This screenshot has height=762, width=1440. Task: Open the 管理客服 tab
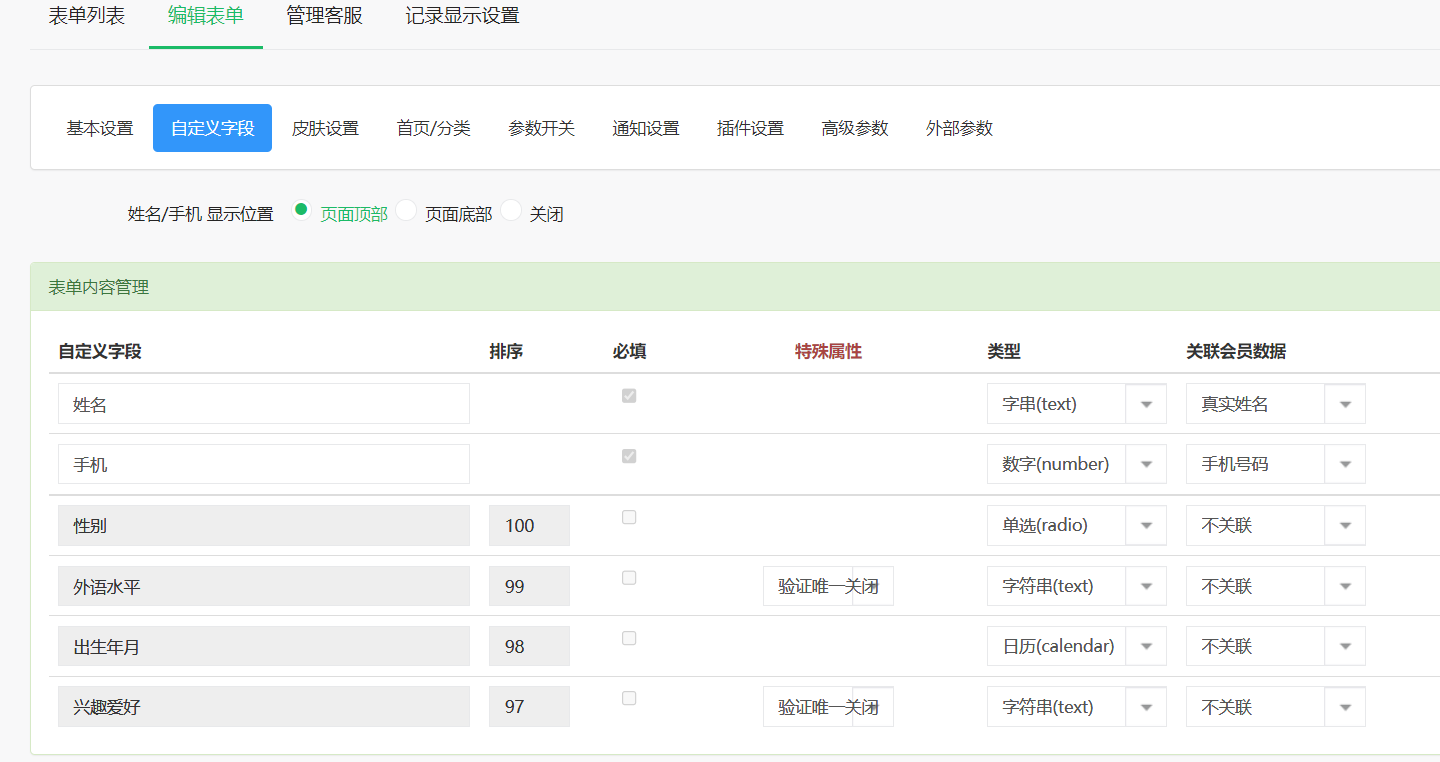(x=324, y=16)
